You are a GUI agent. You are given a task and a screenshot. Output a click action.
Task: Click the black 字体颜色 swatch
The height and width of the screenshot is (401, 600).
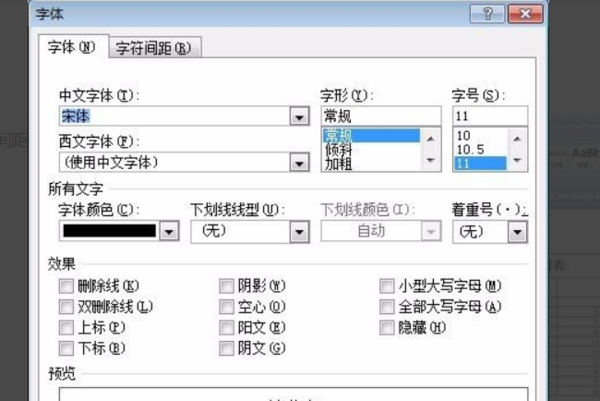pos(109,231)
